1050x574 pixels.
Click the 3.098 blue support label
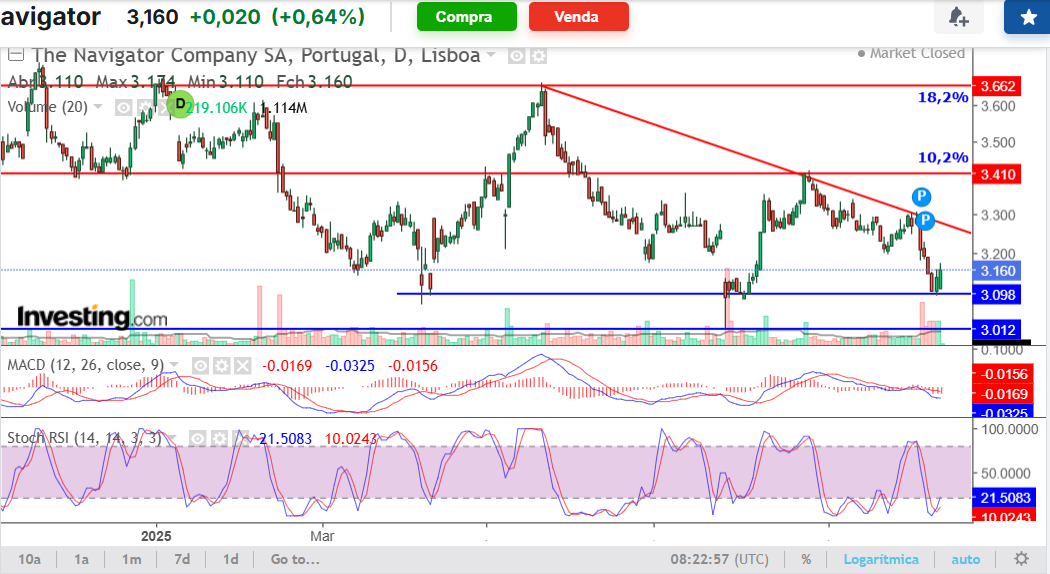(997, 295)
